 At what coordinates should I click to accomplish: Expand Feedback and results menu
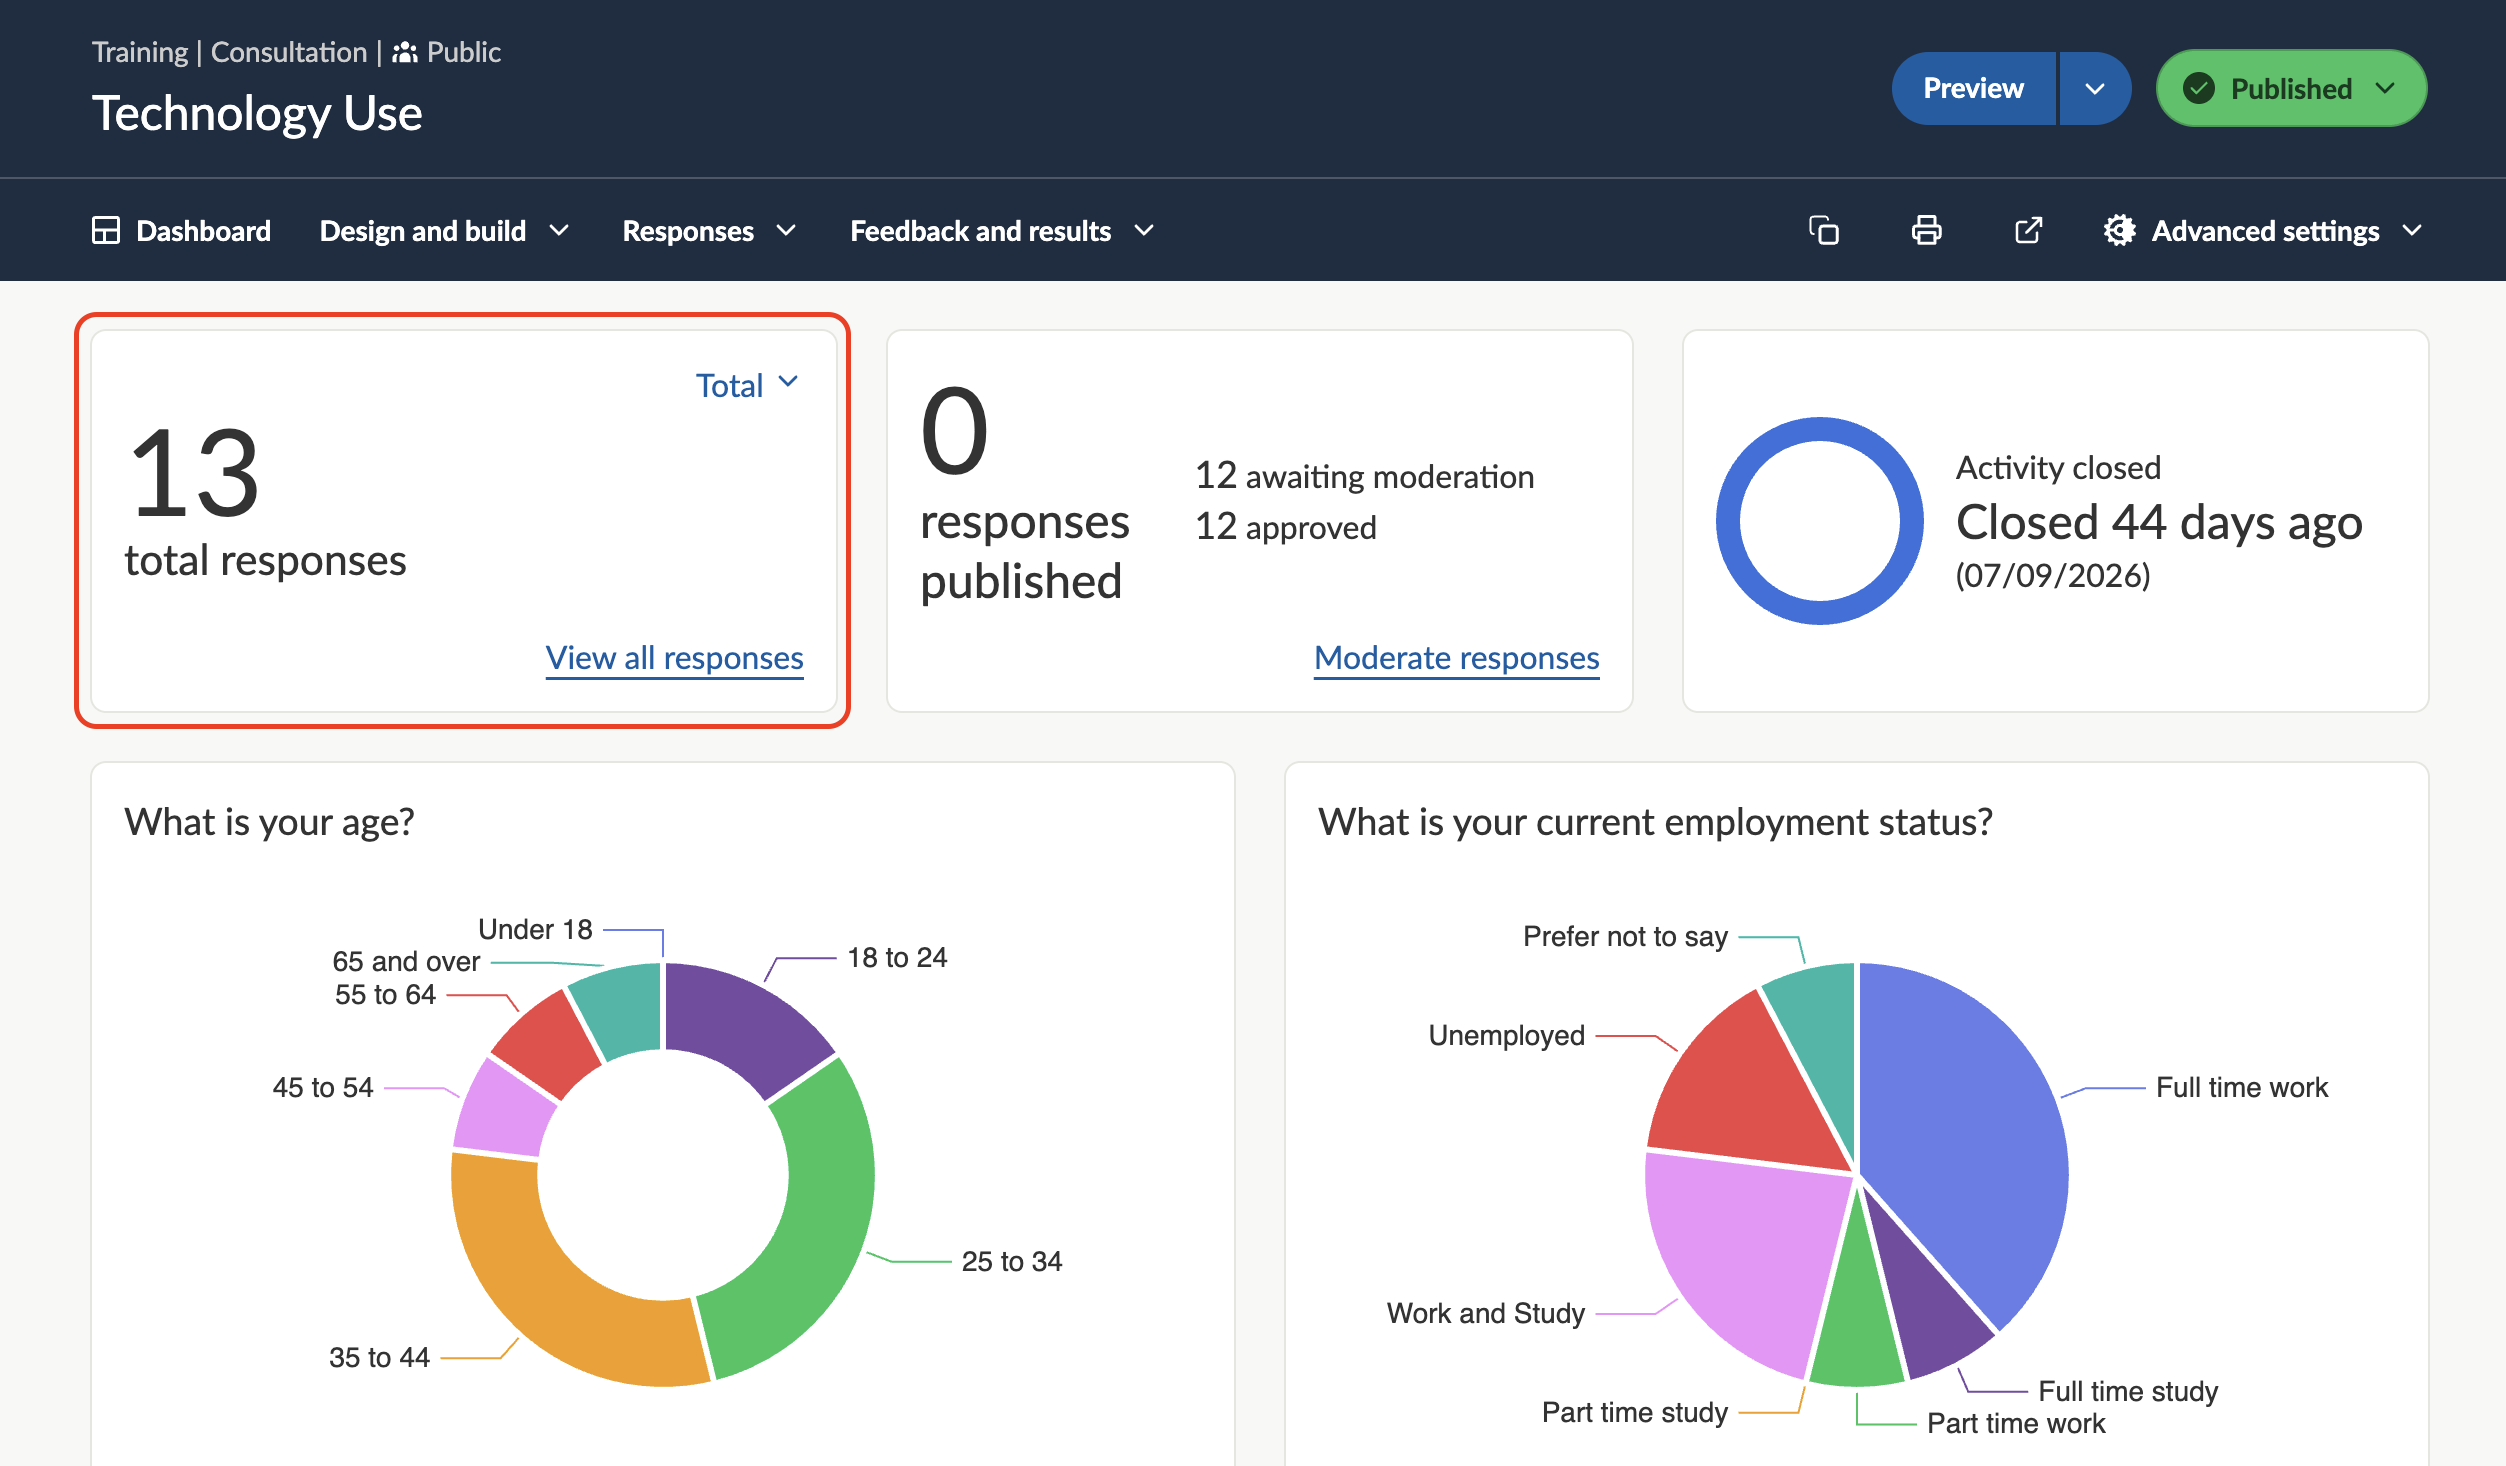(x=1002, y=231)
